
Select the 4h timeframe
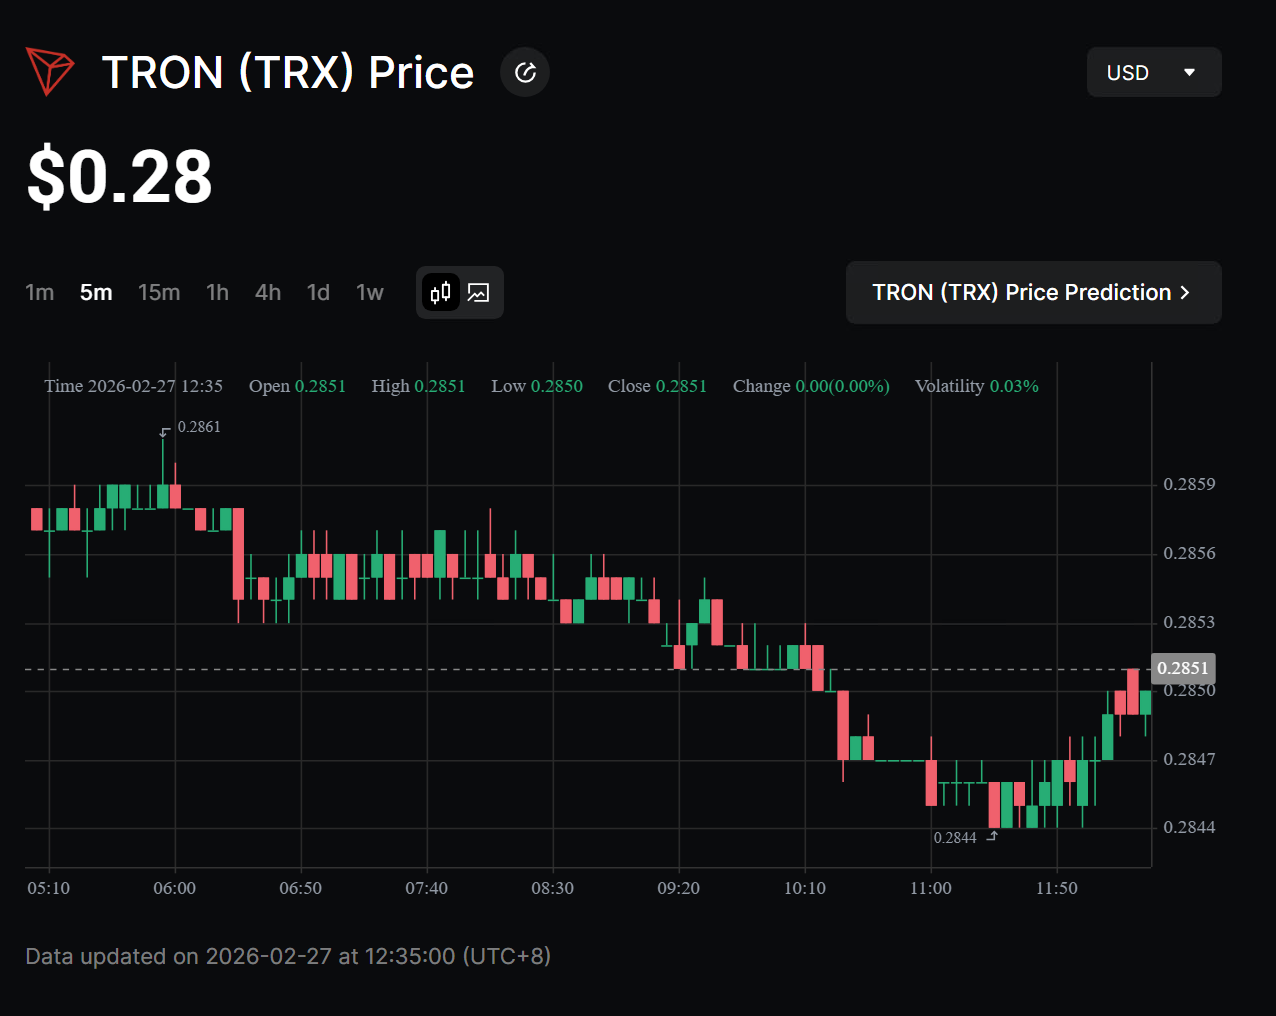268,293
